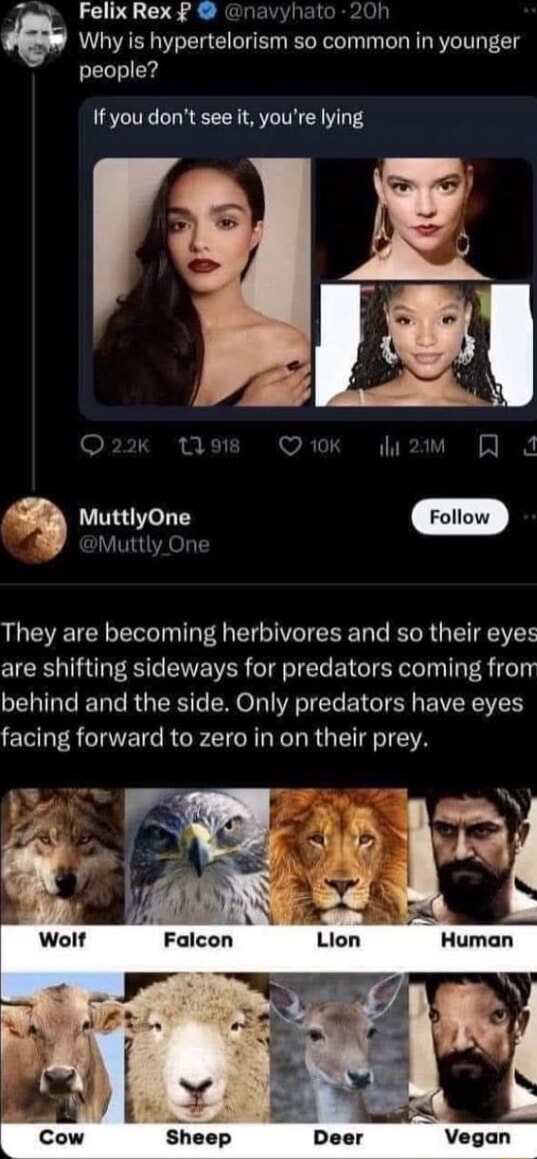Open the bottom-right photo with braided hair
Image resolution: width=537 pixels, height=1159 pixels.
[x=423, y=344]
